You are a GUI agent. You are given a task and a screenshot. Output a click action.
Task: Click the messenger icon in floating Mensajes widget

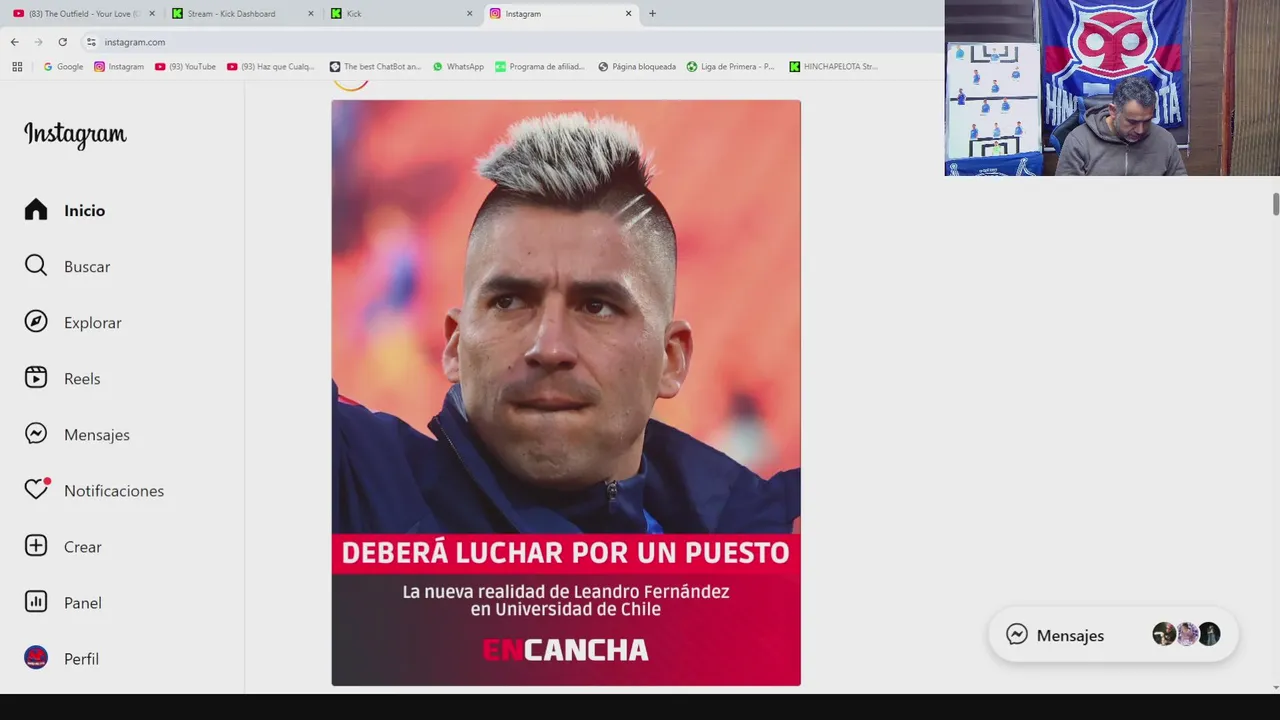pos(1017,635)
